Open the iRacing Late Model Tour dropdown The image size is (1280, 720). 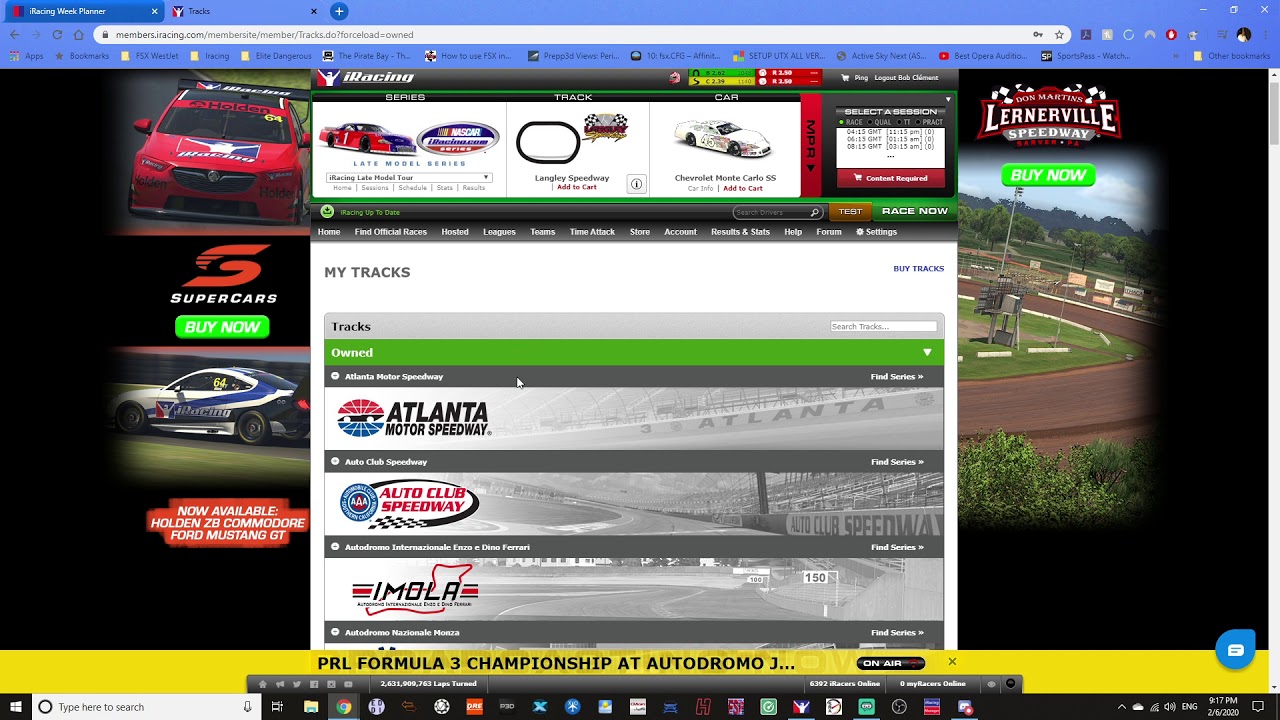[409, 177]
